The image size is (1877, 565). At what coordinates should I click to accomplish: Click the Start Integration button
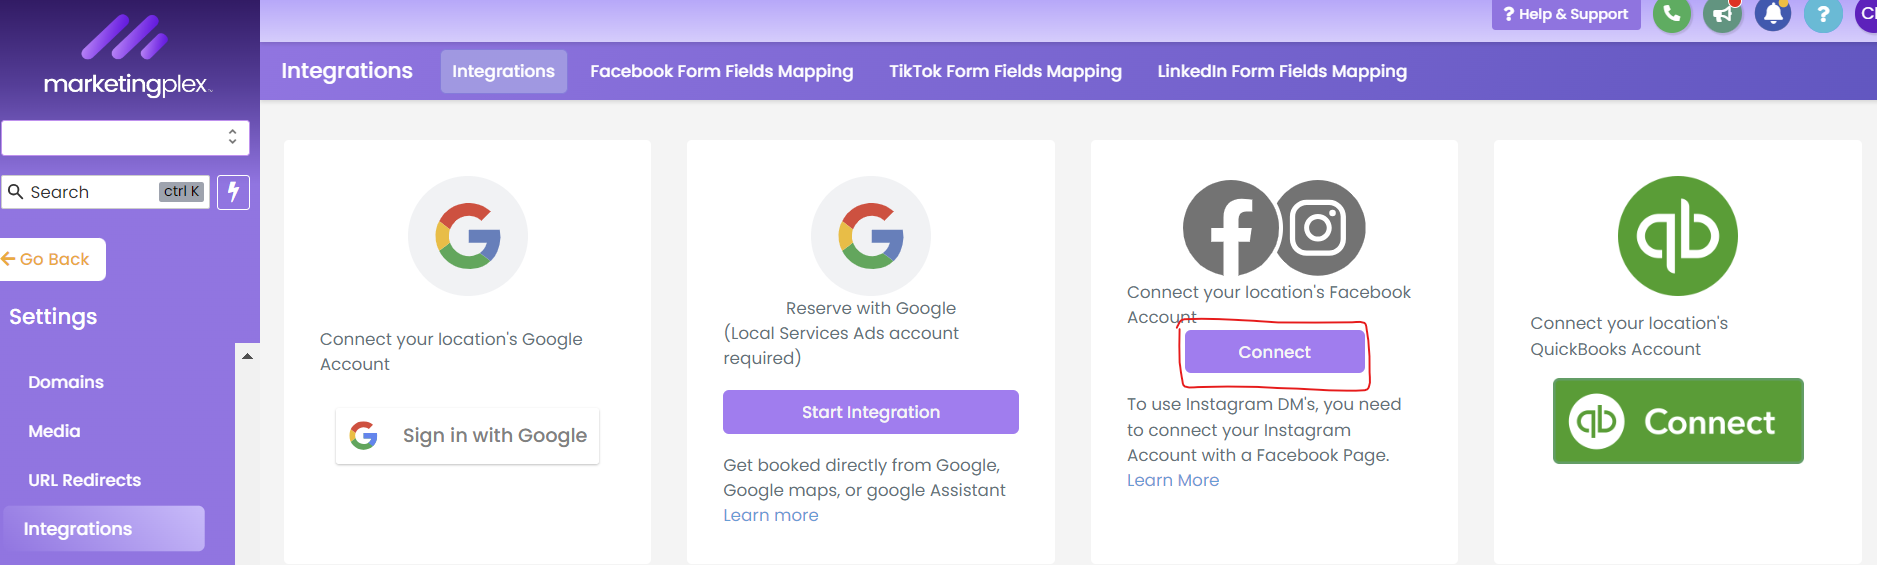pos(871,412)
